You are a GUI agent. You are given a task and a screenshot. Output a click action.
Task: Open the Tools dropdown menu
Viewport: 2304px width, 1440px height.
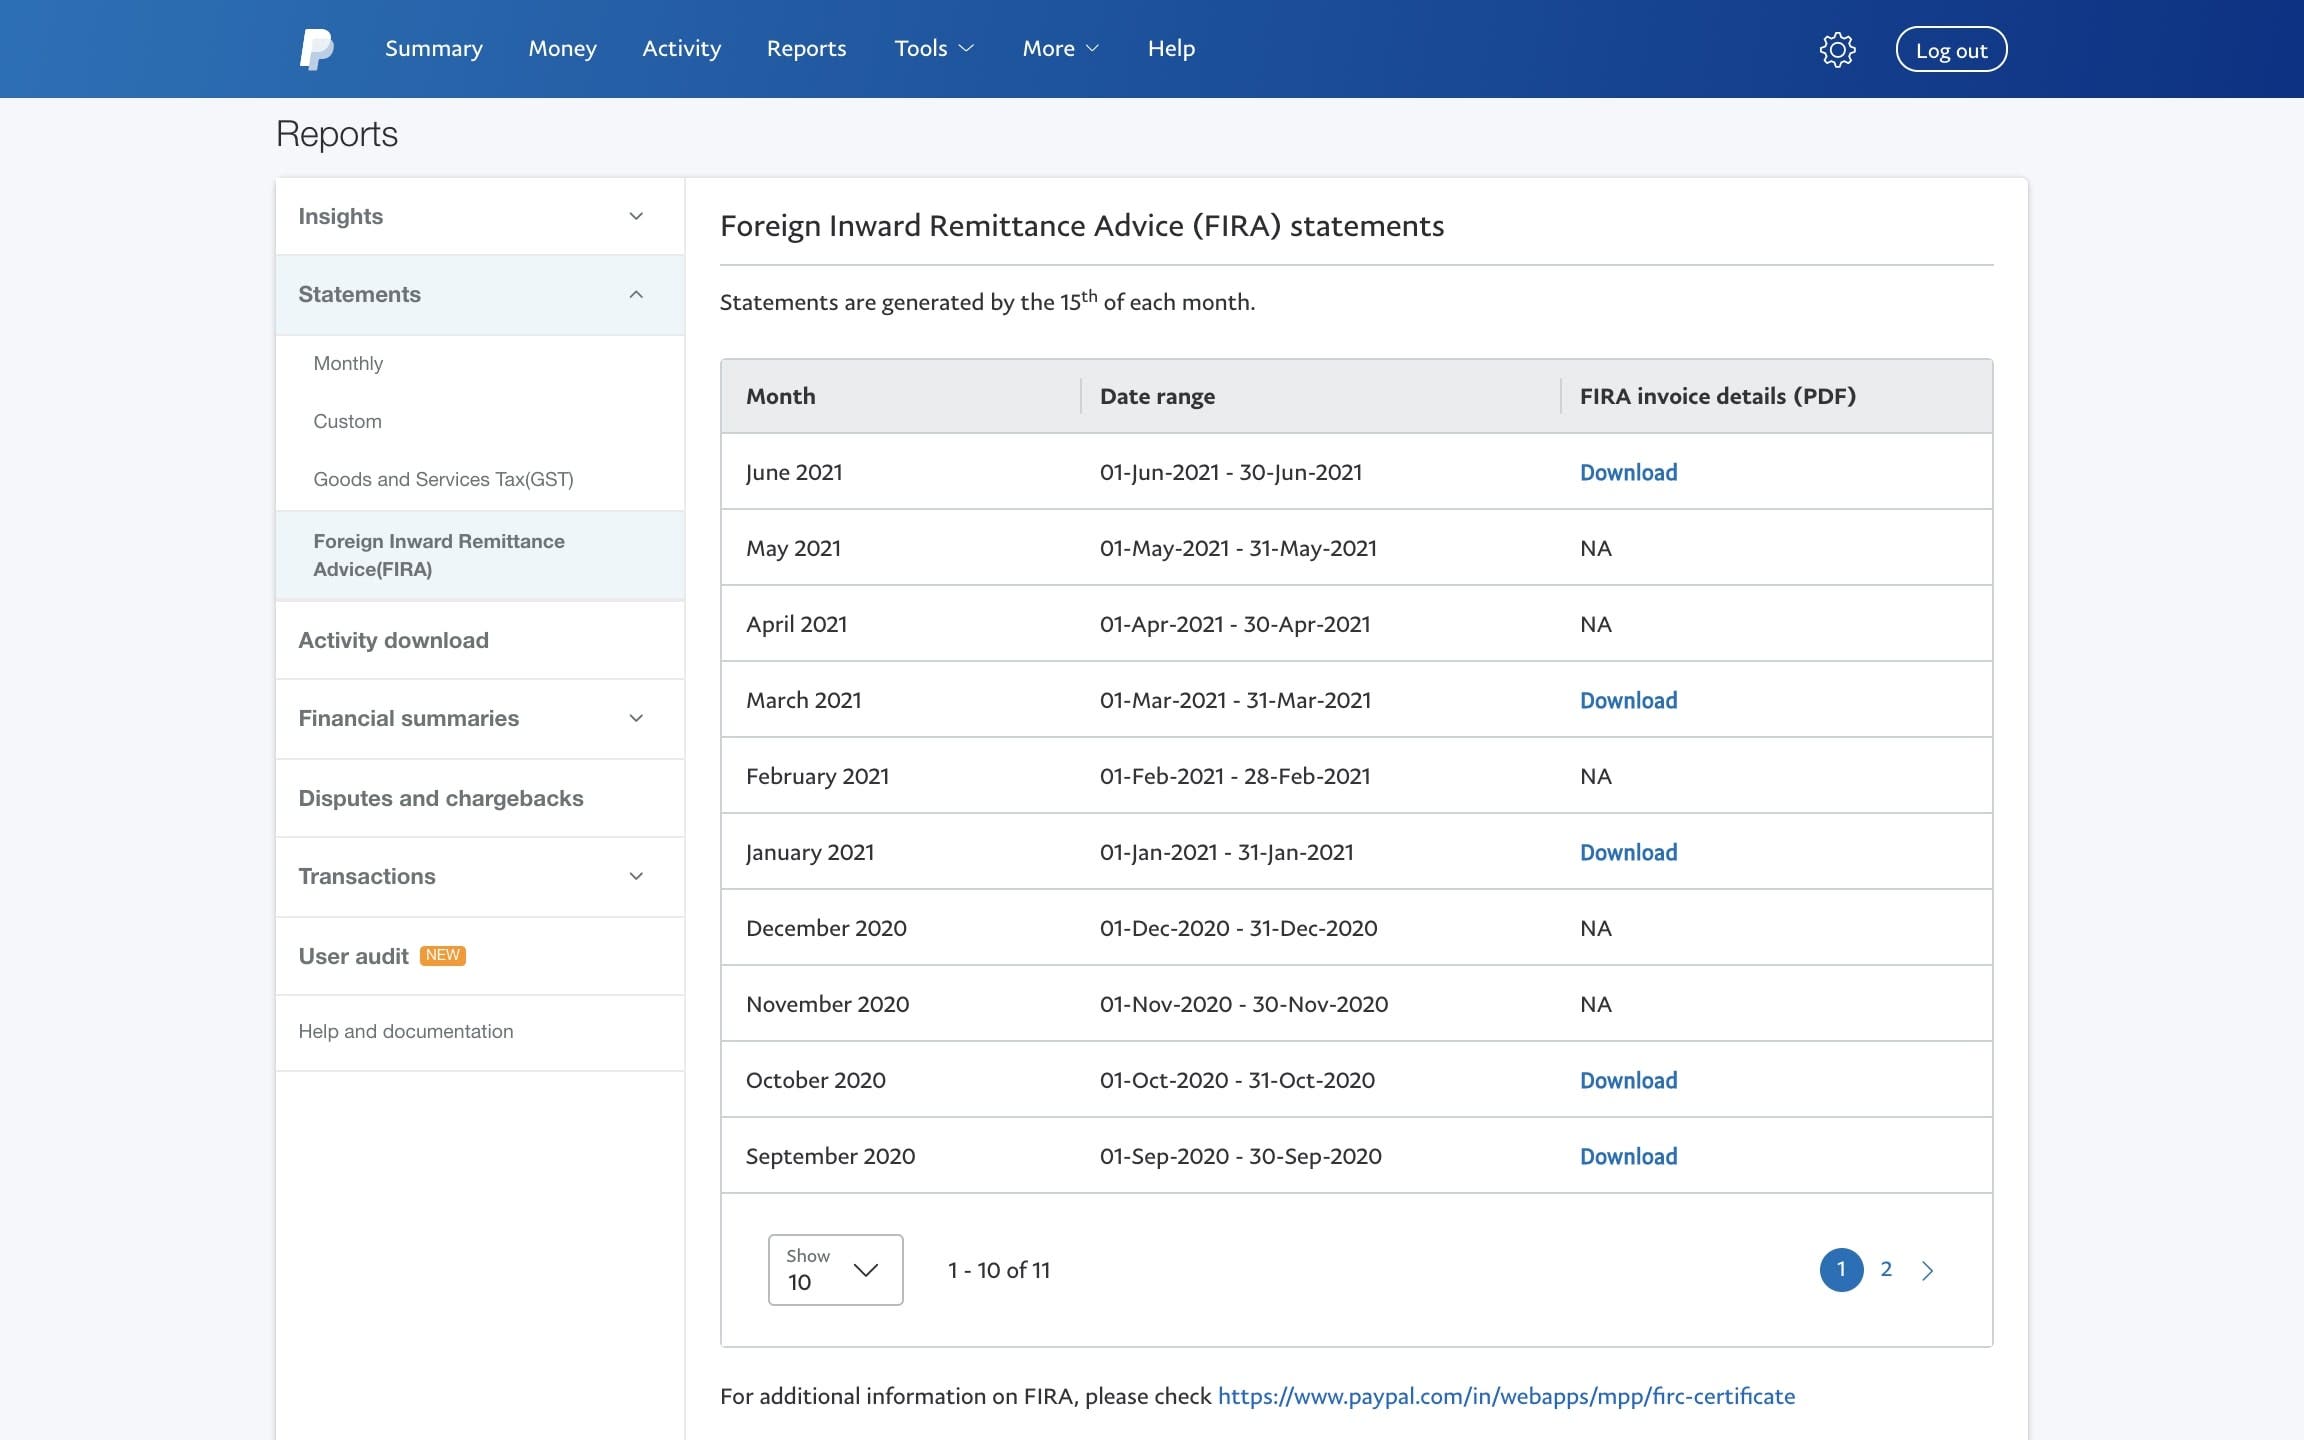[932, 48]
